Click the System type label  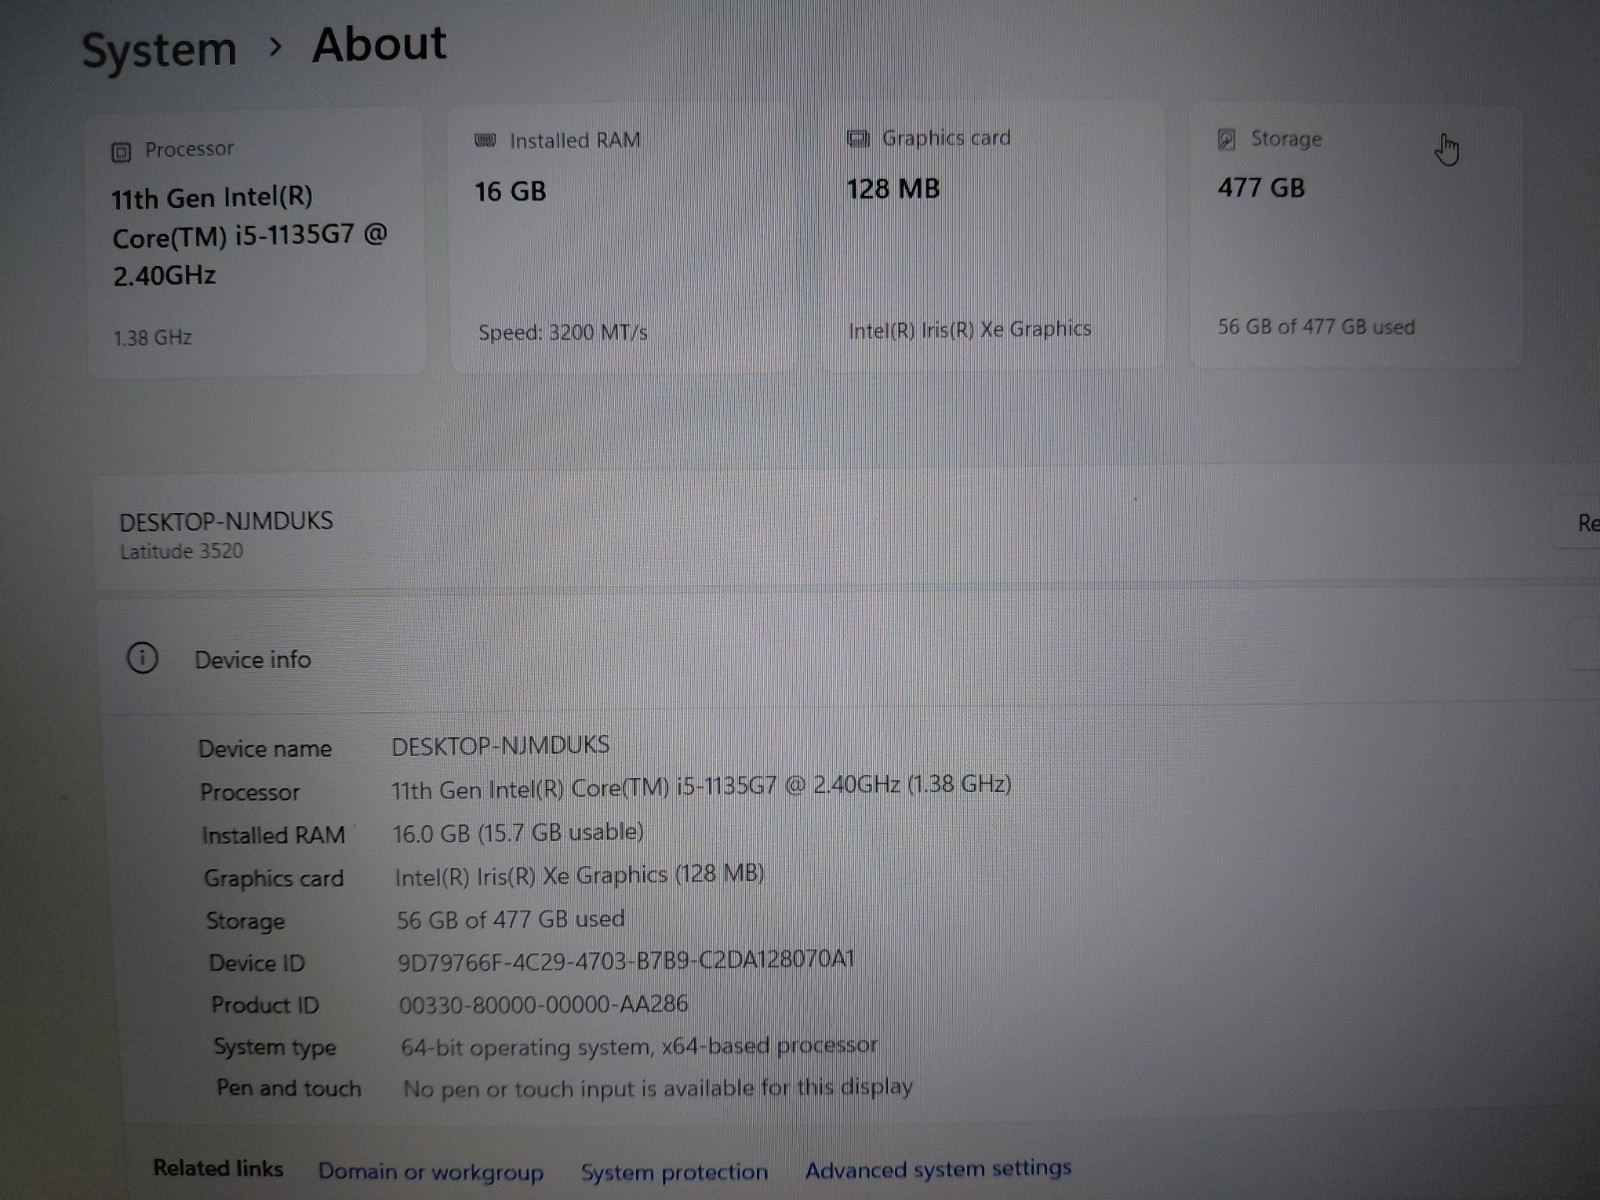pos(275,1047)
